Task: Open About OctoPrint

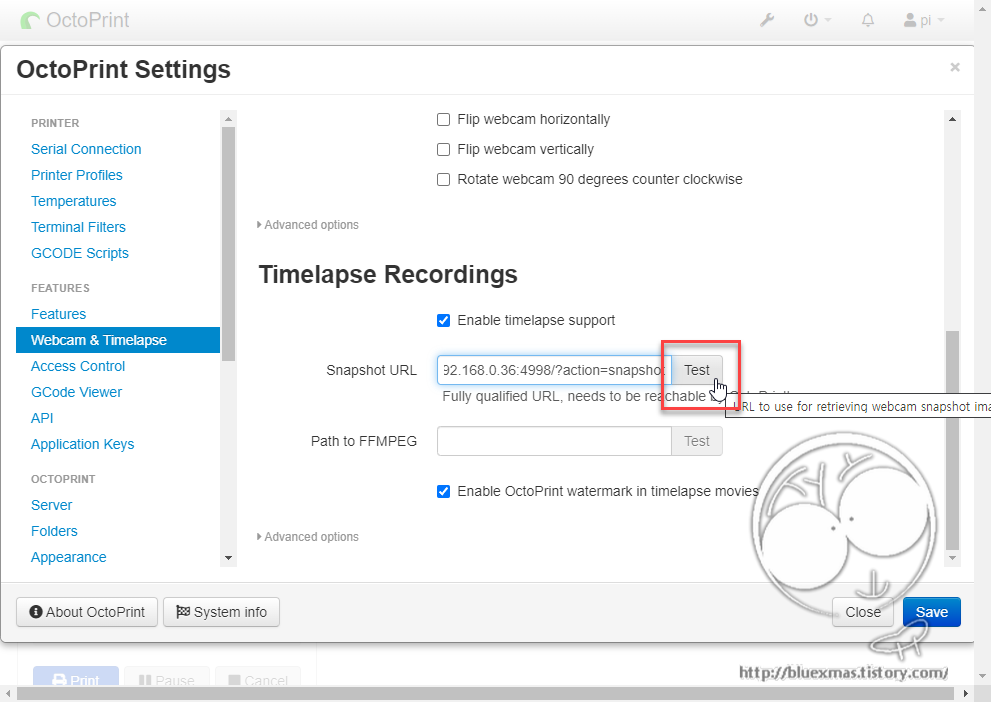Action: pos(87,612)
